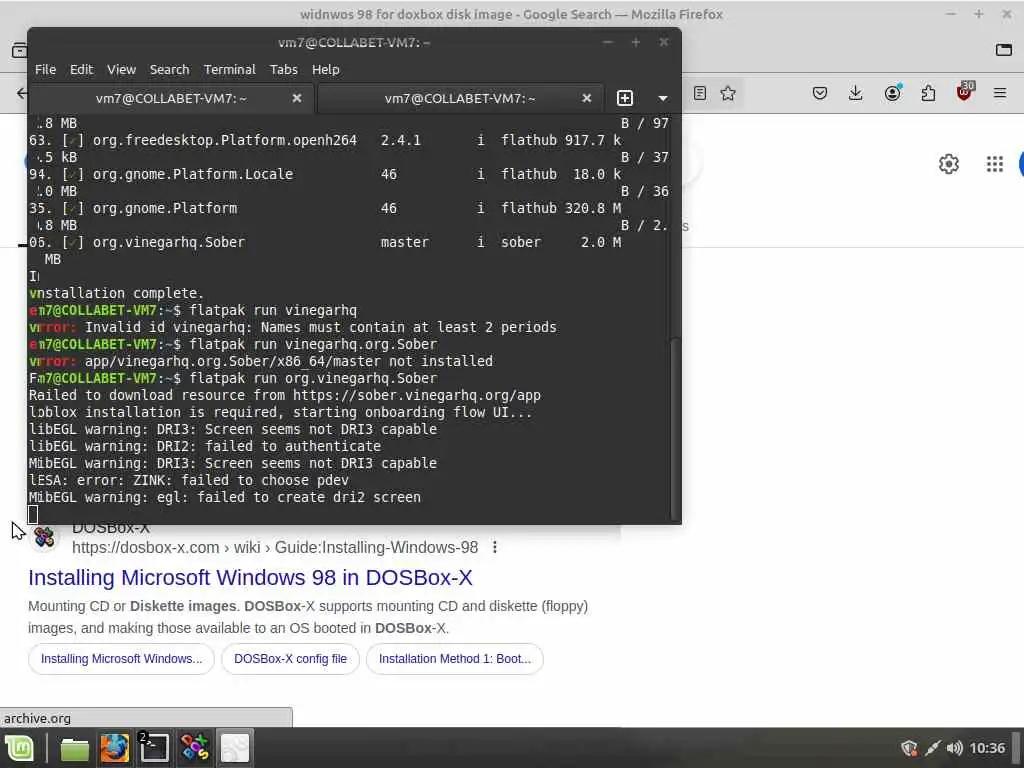Close the second terminal tab

586,98
